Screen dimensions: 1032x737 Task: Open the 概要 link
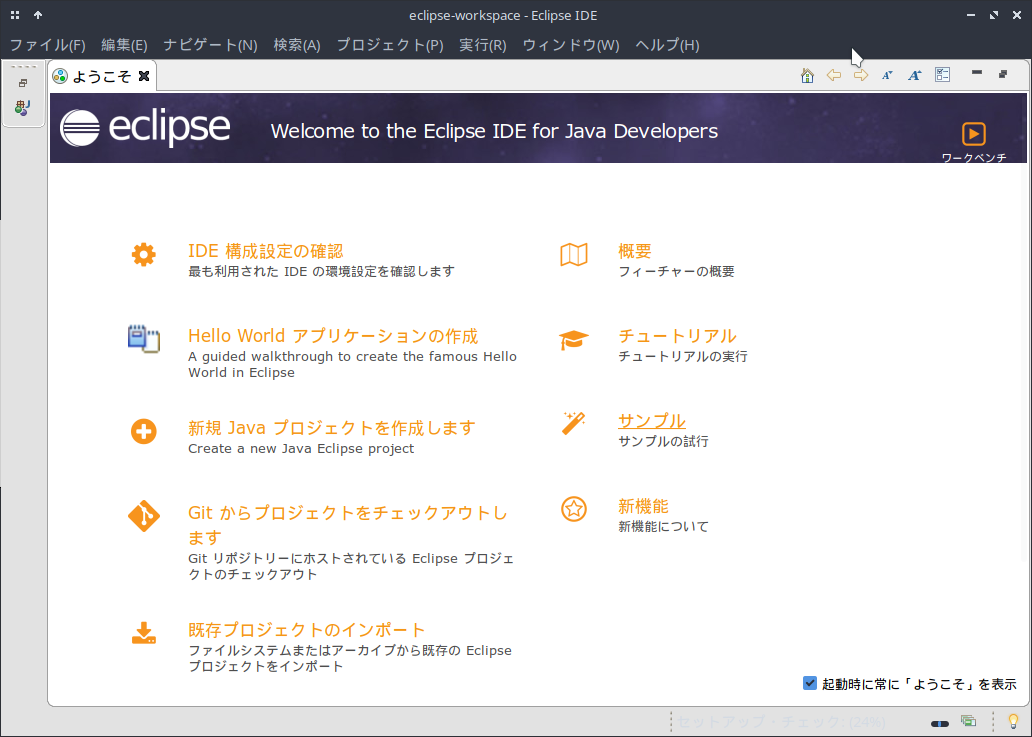[635, 251]
